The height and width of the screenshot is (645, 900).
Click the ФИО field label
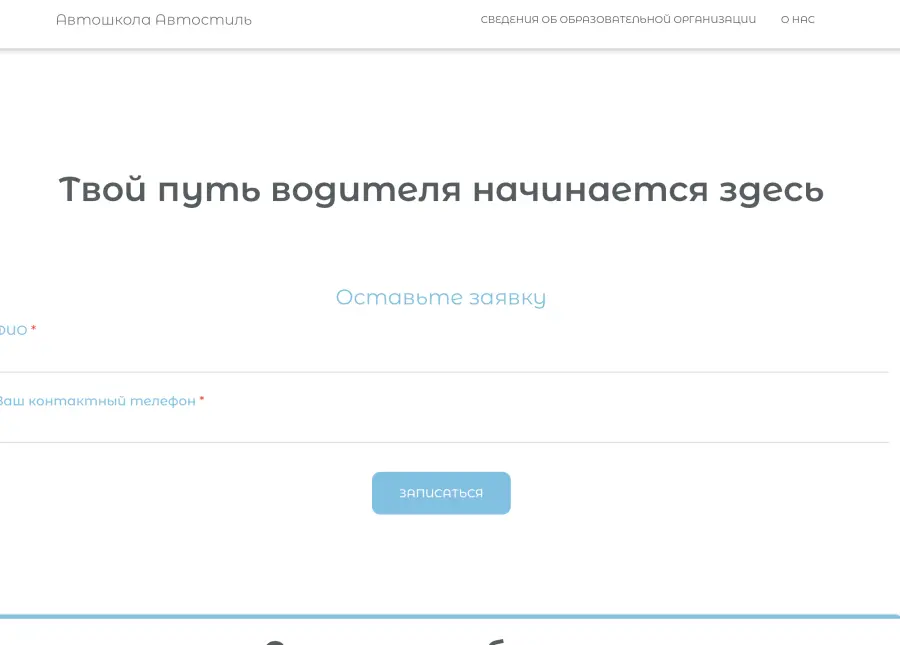click(13, 330)
